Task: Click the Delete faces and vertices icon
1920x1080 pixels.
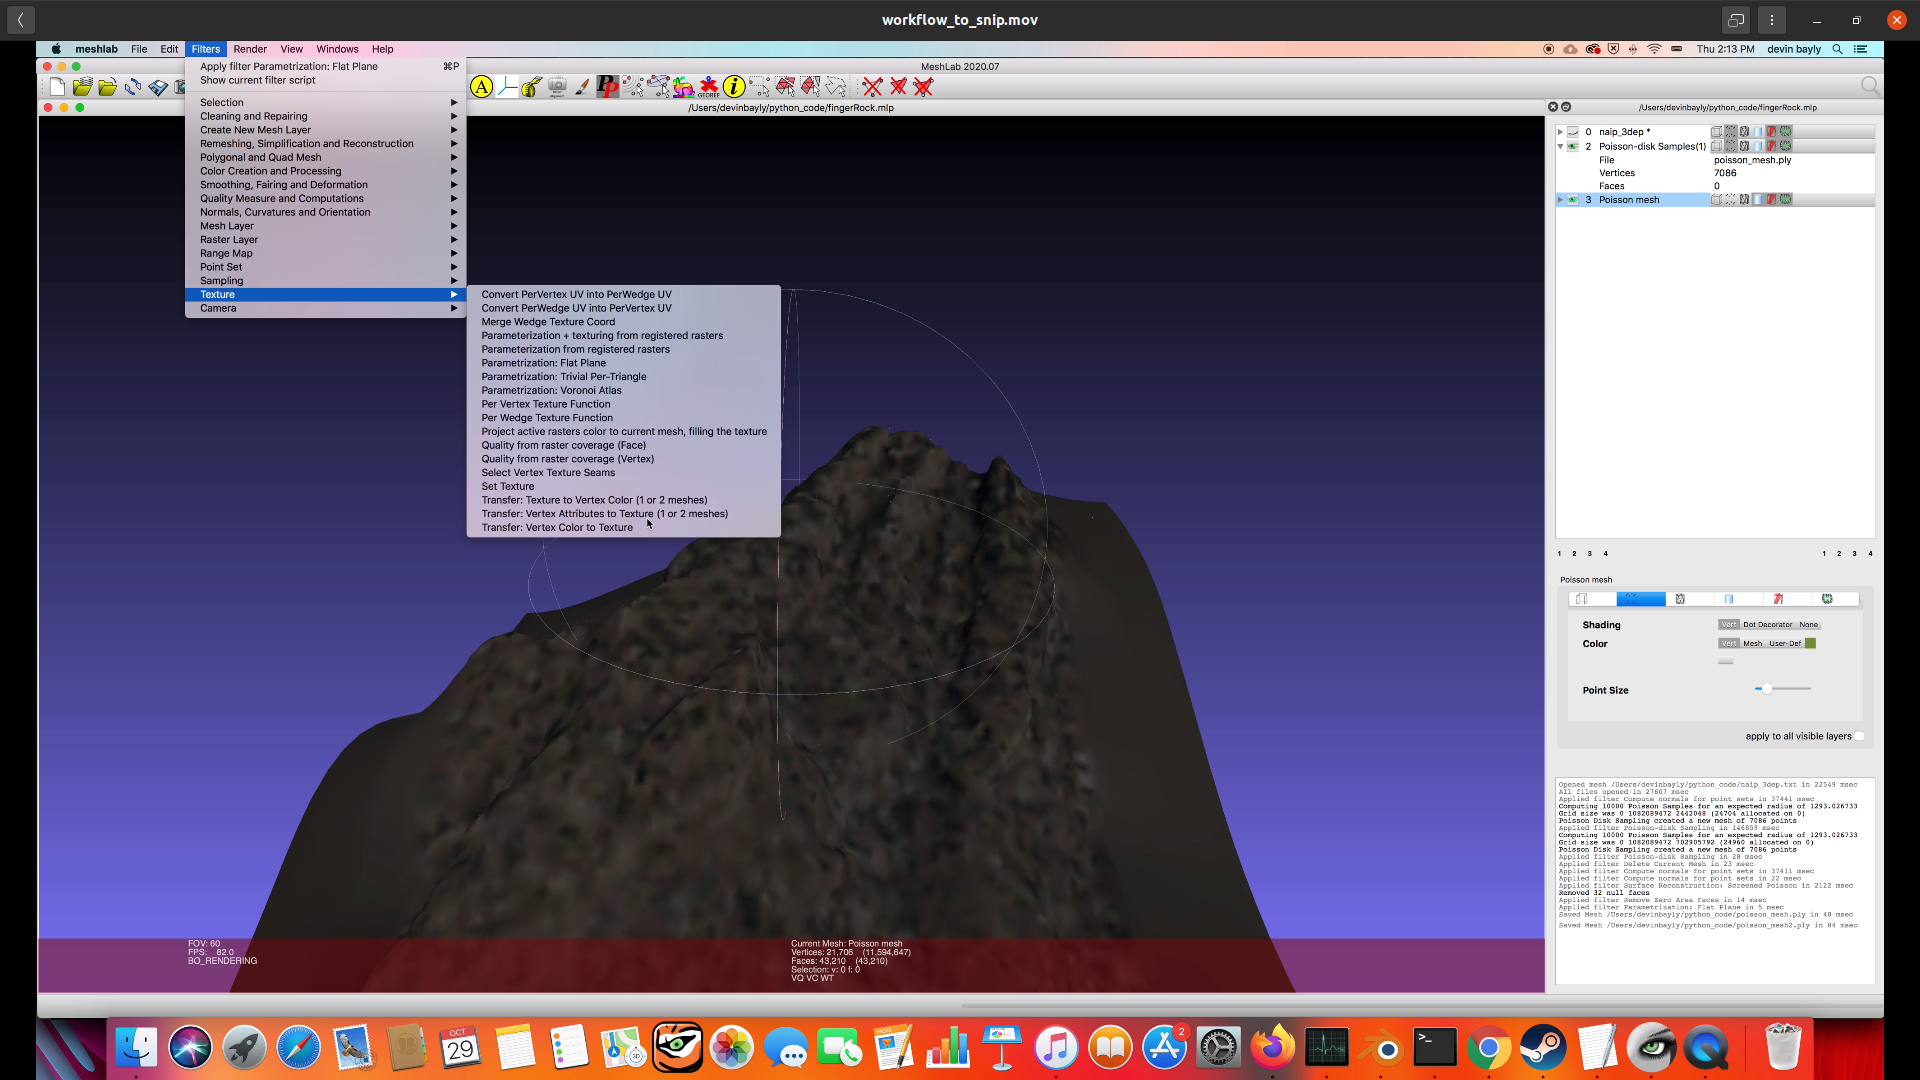Action: (x=923, y=87)
